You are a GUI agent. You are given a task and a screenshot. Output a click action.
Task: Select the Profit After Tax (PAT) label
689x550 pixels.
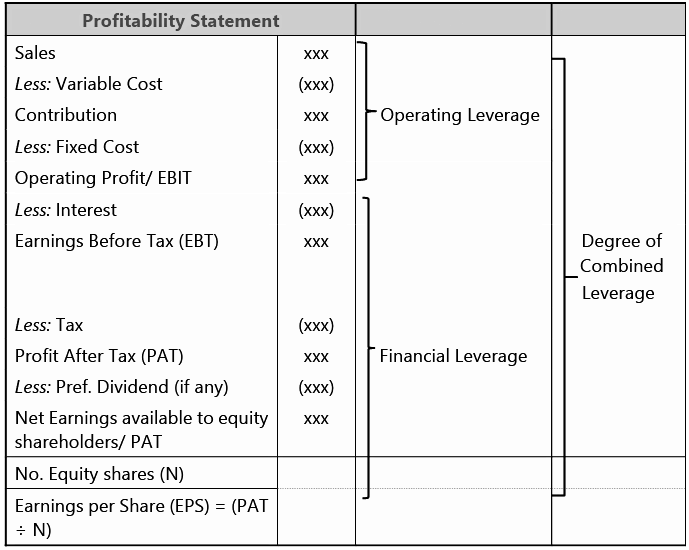(99, 356)
